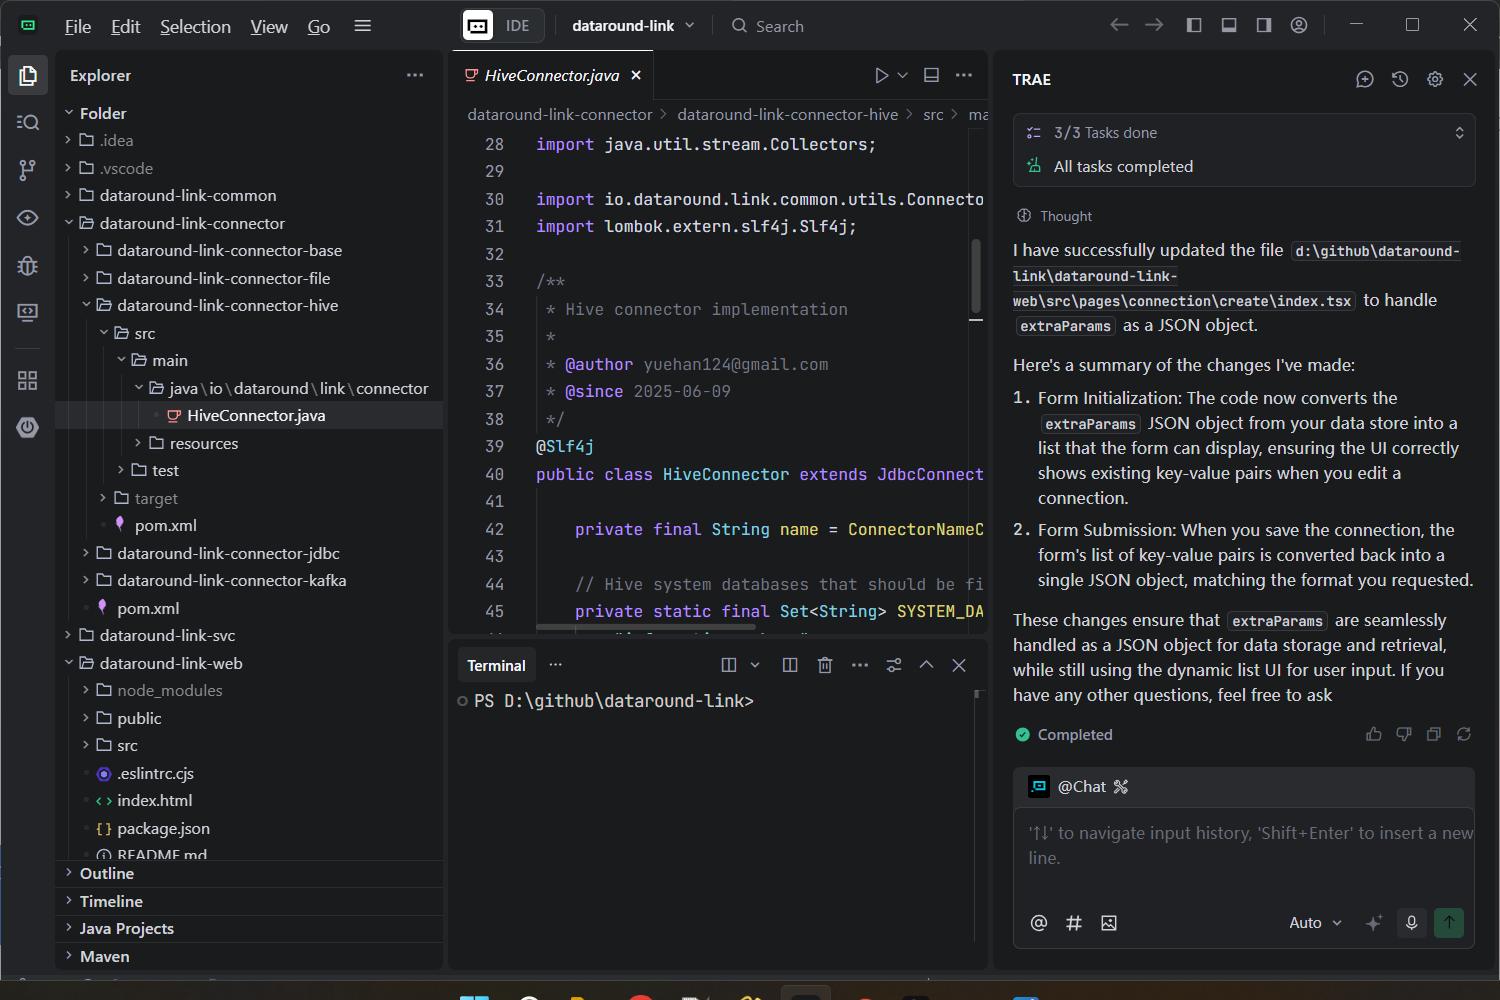
Task: Click the thumbs up feedback icon
Action: [x=1373, y=734]
